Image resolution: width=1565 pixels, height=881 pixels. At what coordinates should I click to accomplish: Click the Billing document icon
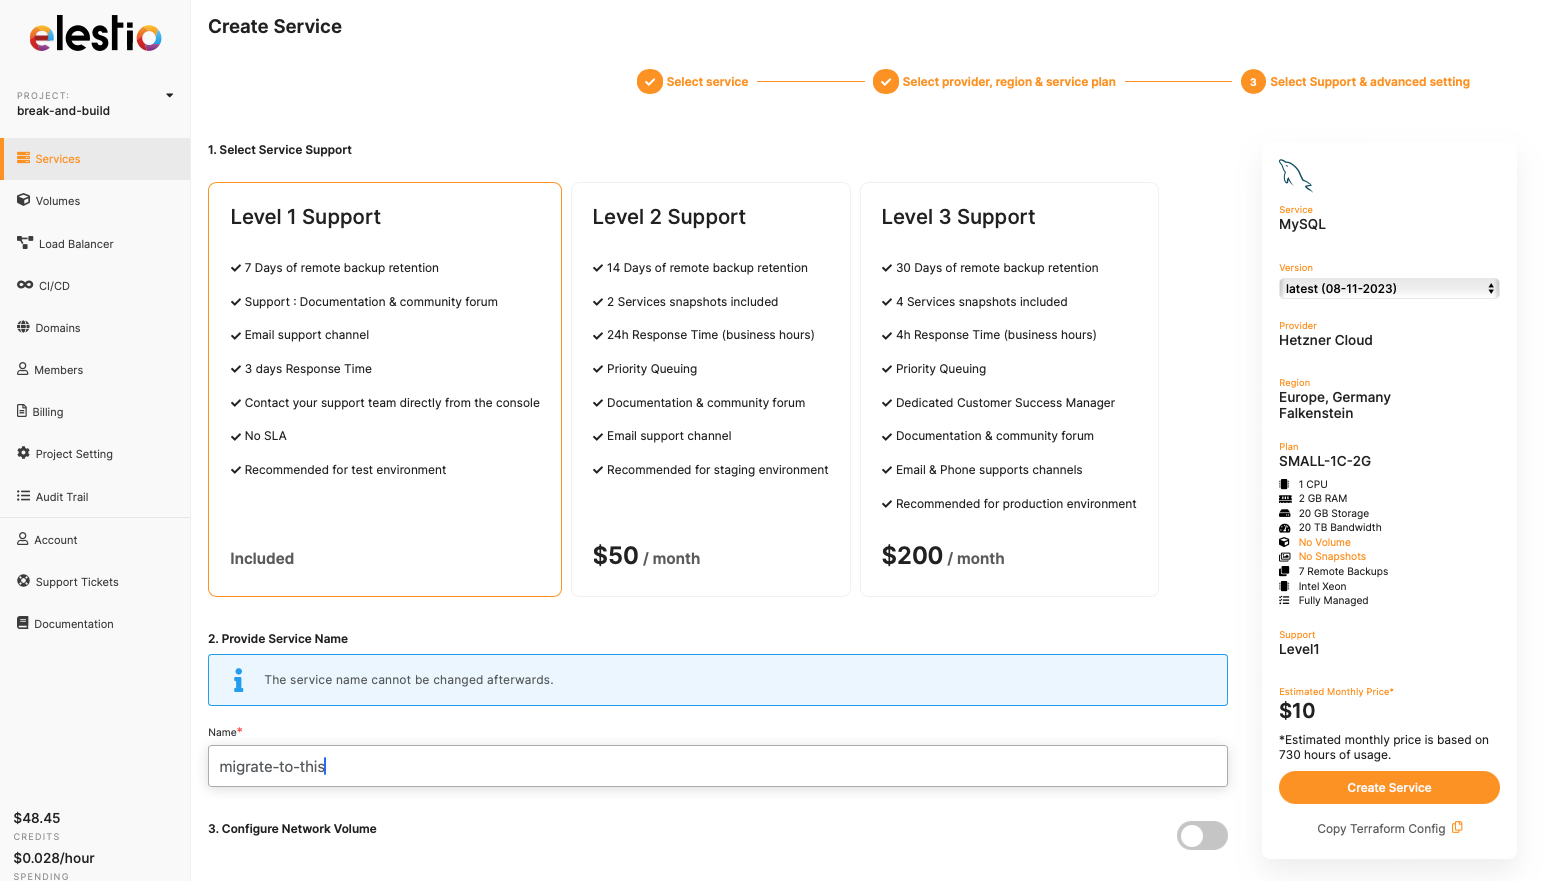tap(22, 411)
